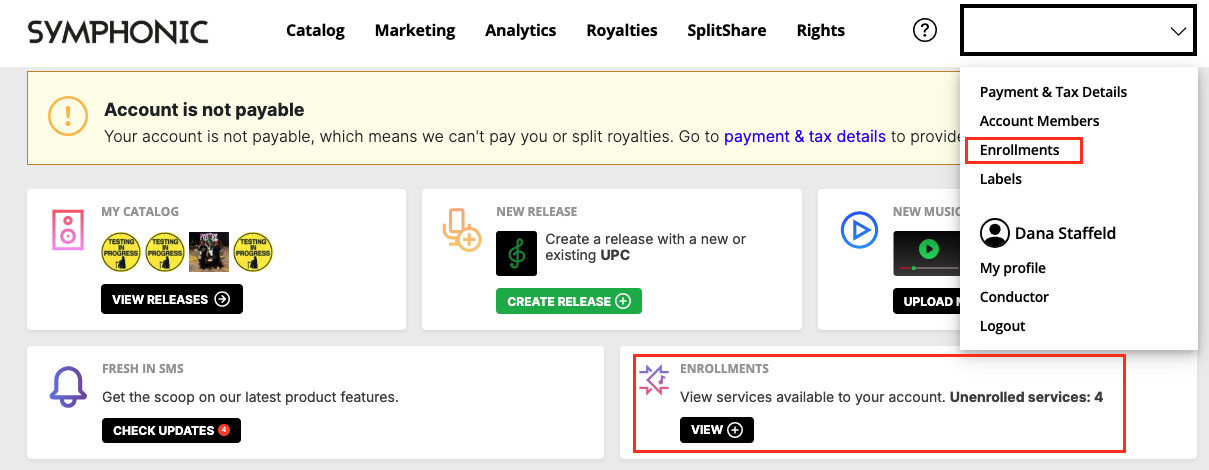Click the Enrollments arrows icon
Screen dimensions: 1209x470
pos(654,380)
